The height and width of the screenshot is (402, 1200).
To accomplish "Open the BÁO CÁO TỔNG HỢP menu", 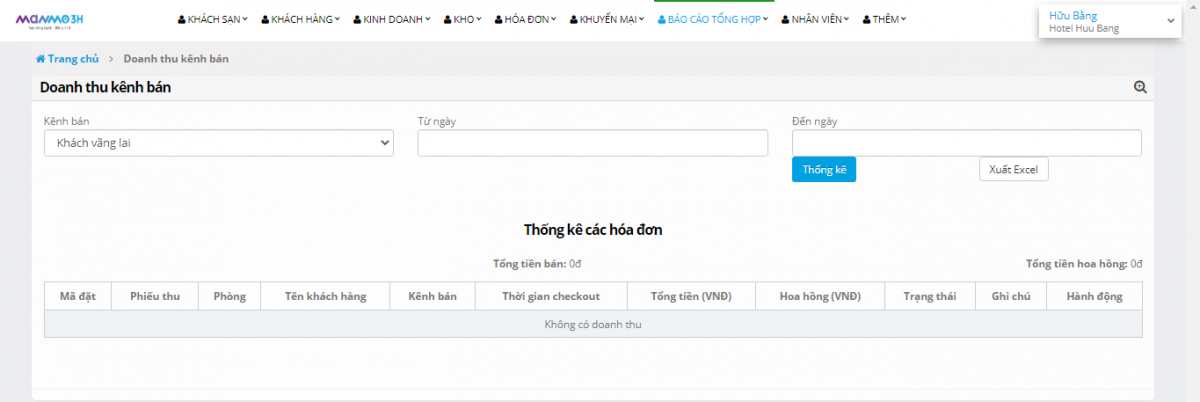I will (712, 19).
